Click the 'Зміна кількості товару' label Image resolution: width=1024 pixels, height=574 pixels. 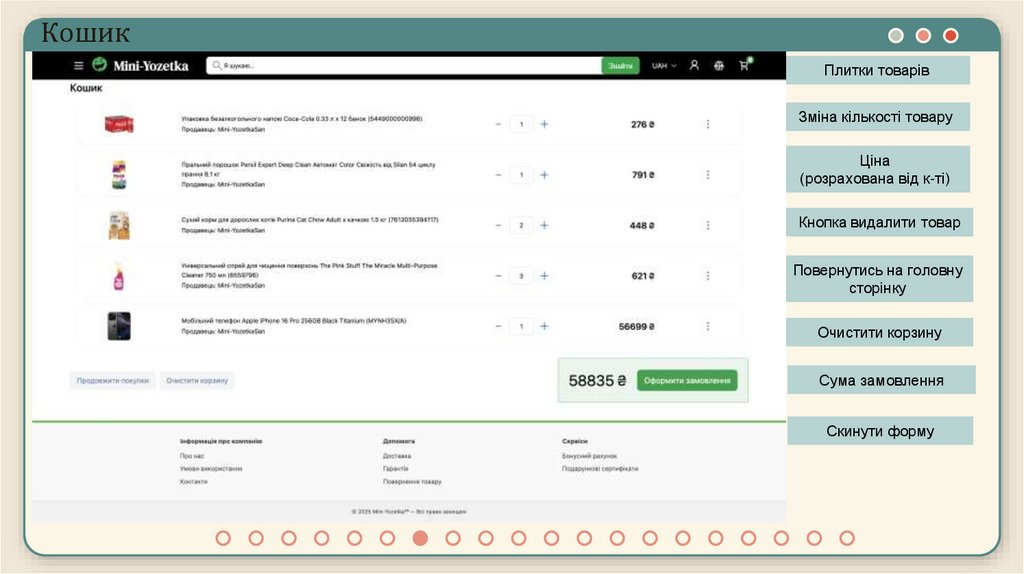tap(877, 117)
